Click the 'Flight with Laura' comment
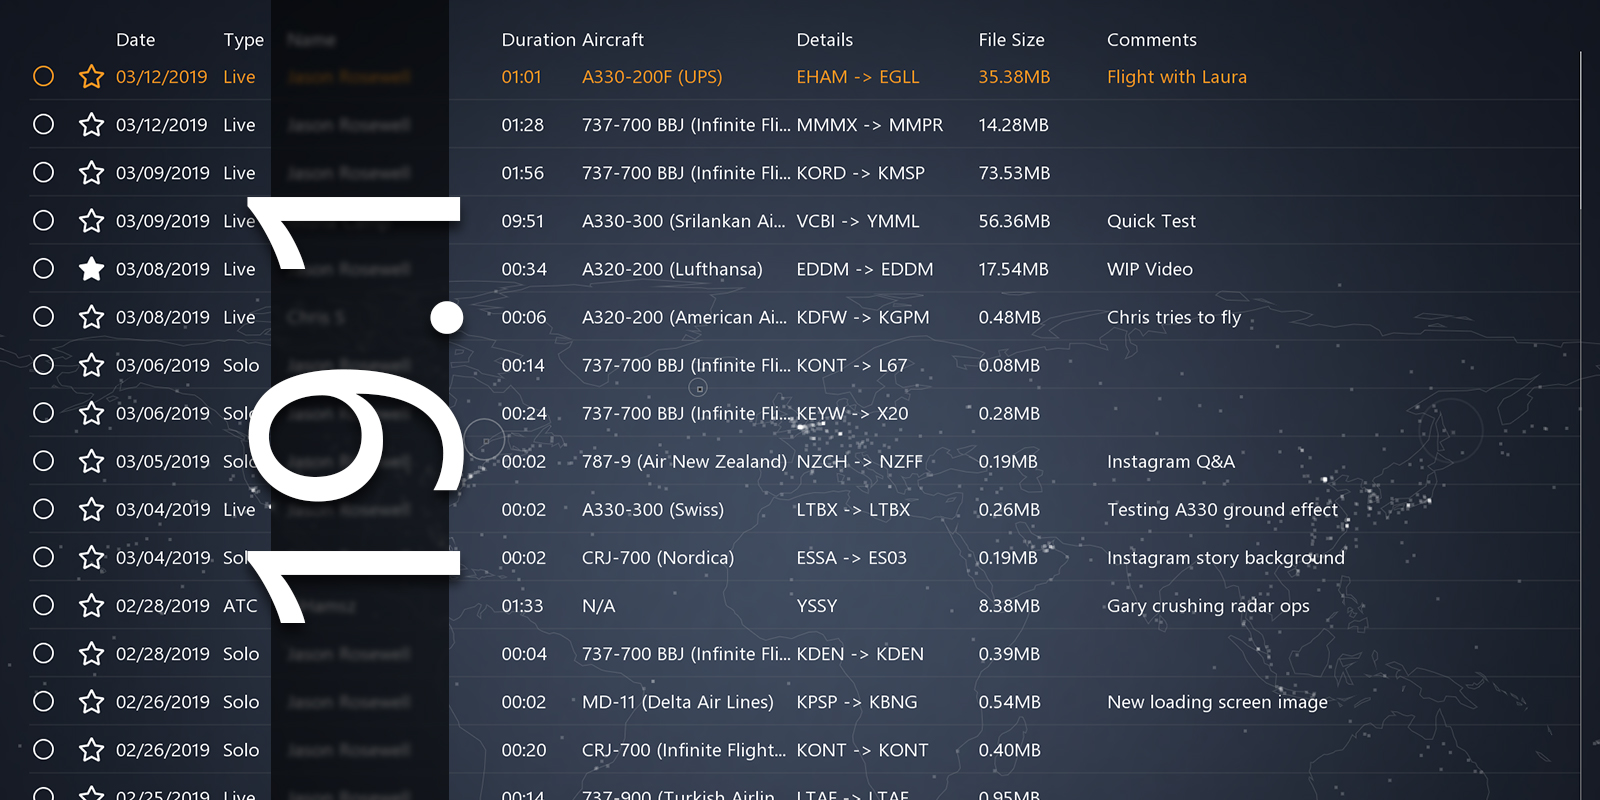 tap(1176, 77)
